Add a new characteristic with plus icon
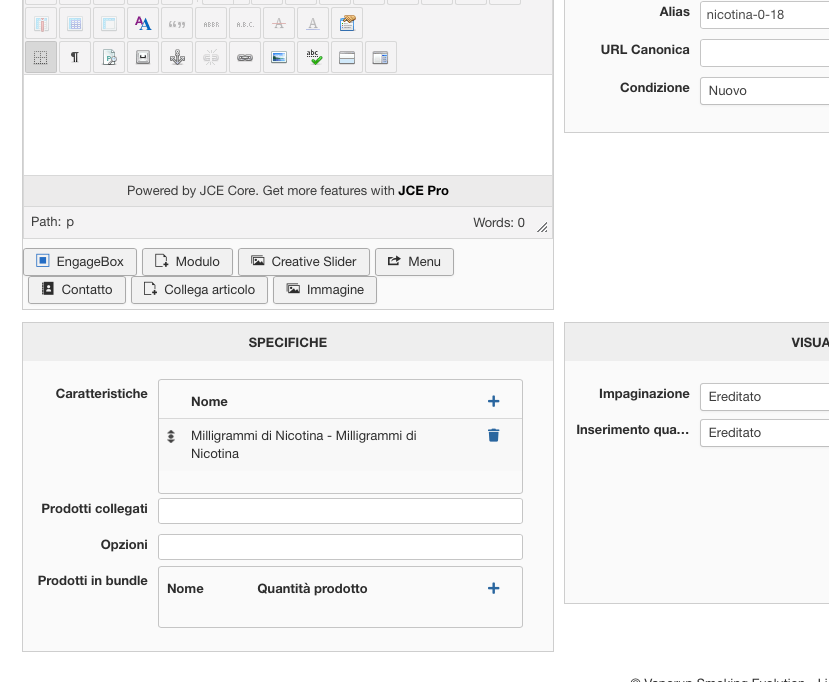The image size is (829, 682). click(493, 401)
